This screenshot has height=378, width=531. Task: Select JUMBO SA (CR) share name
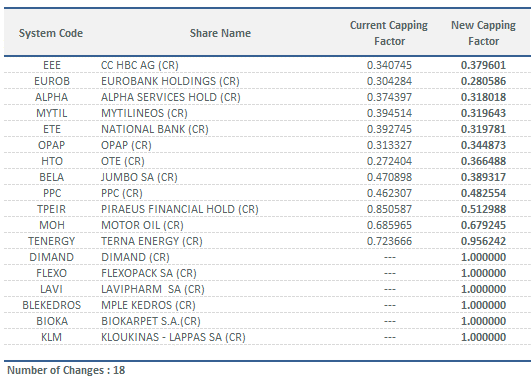(139, 177)
